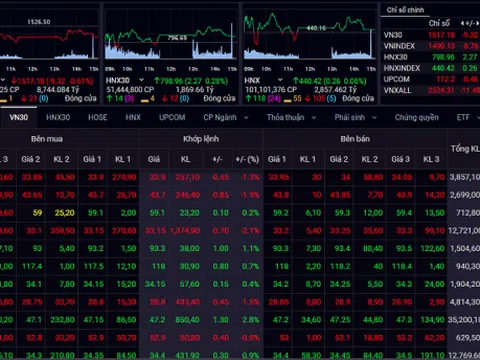Select HNXINDEX row in Chỉ số chính

(430, 68)
